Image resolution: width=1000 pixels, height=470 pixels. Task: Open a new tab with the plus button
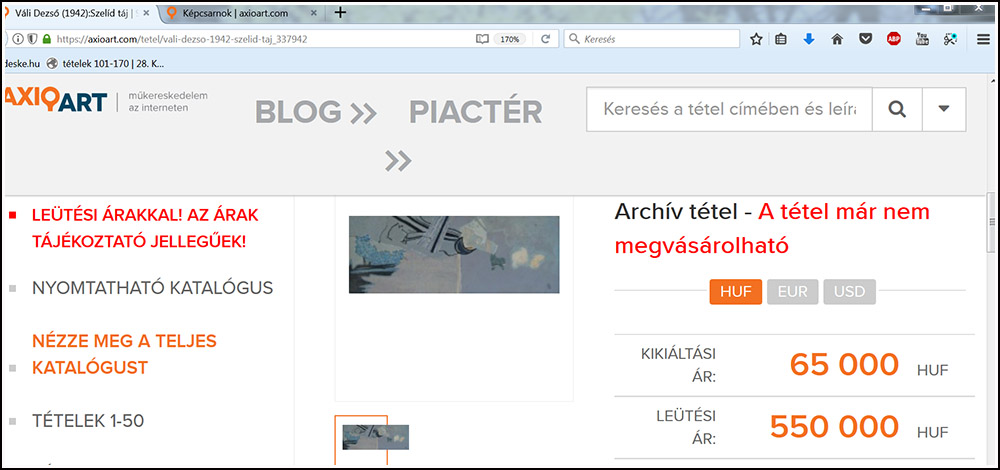tap(341, 12)
